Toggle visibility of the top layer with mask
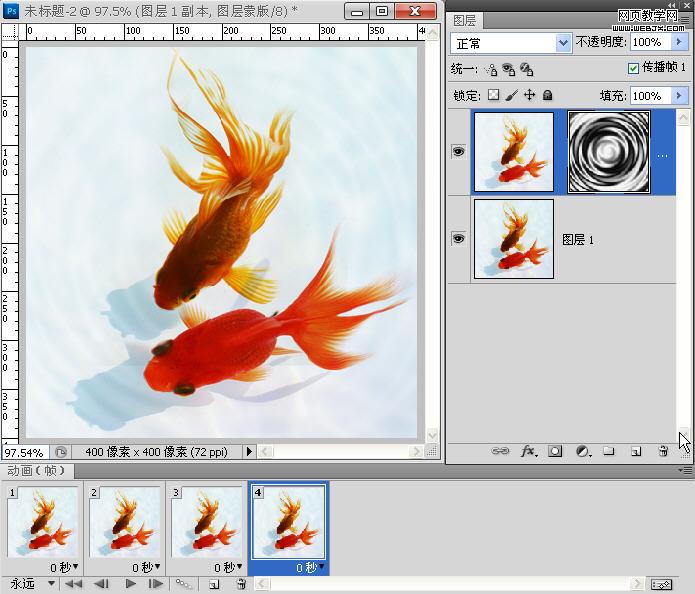Viewport: 695px width, 594px height. 459,152
